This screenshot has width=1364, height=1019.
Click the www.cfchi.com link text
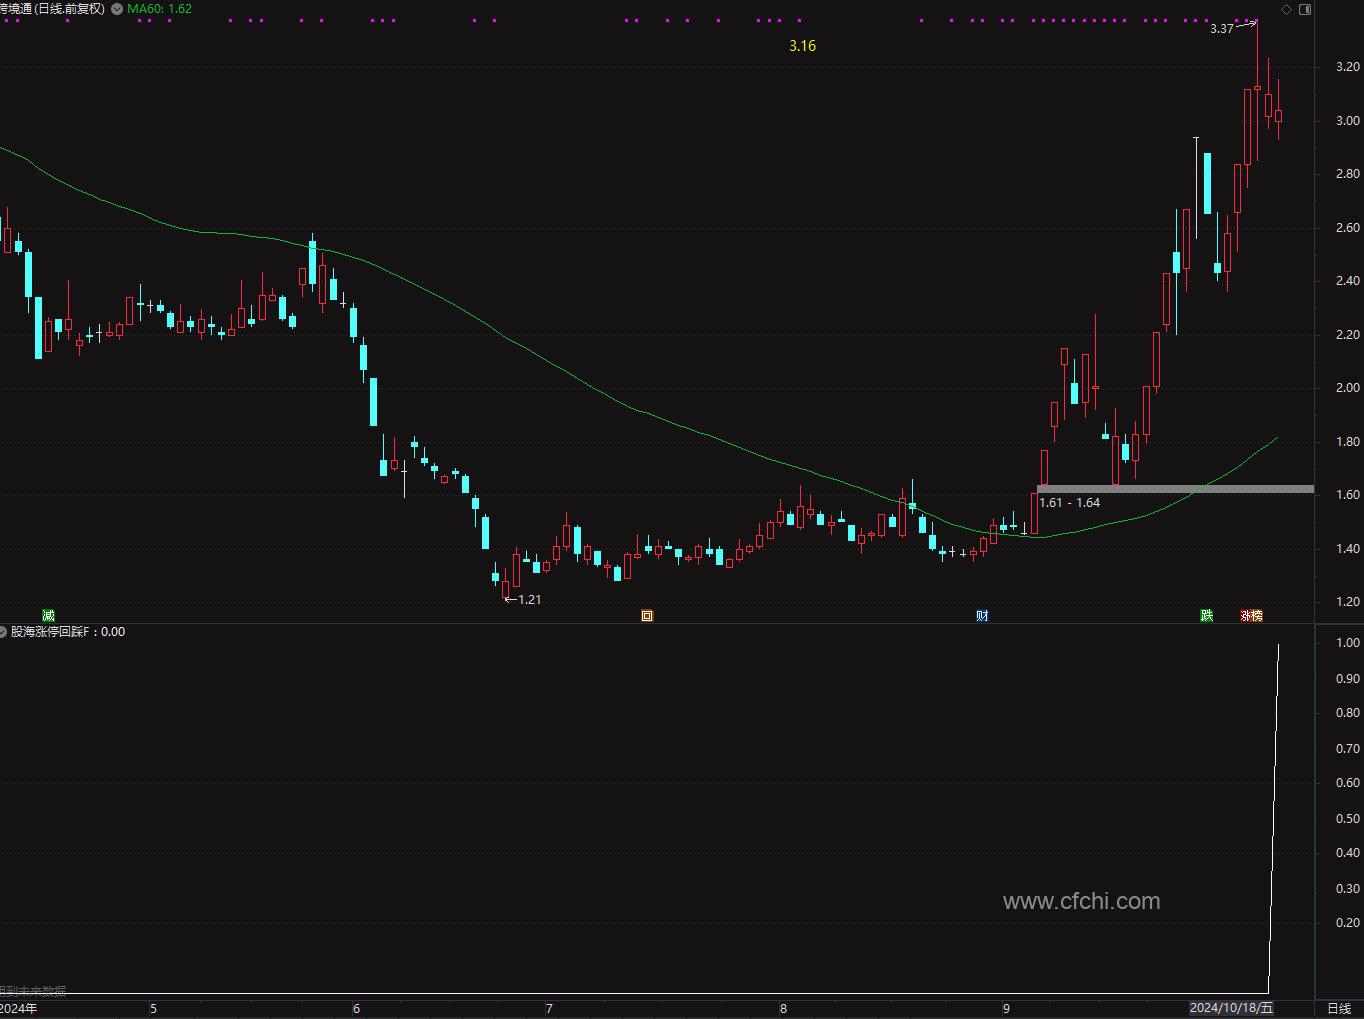pos(1081,901)
